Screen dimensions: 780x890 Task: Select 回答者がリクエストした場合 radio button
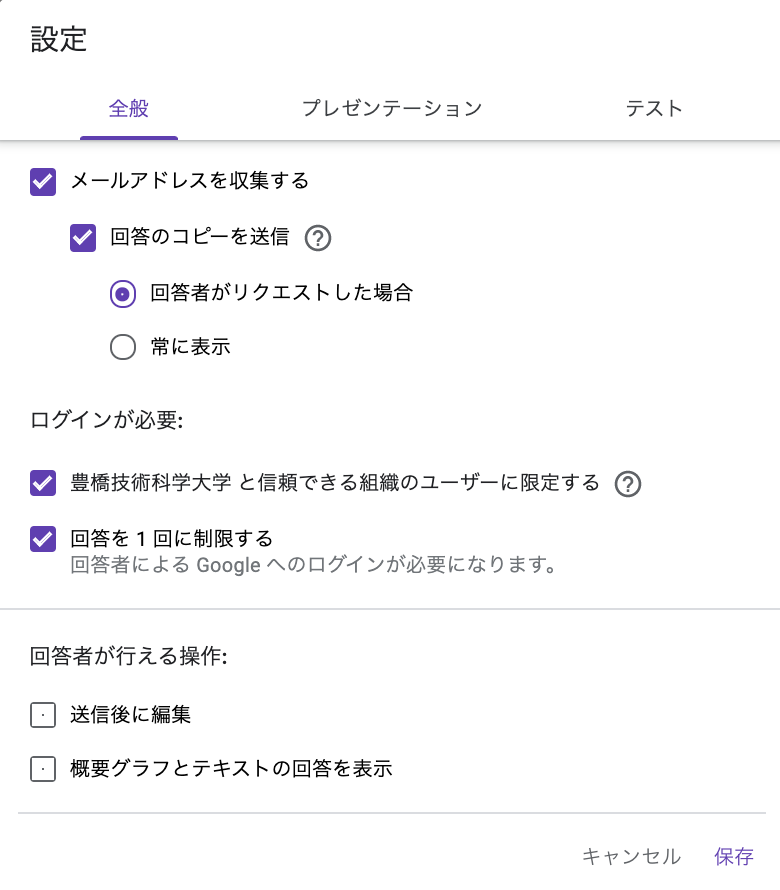pyautogui.click(x=123, y=294)
